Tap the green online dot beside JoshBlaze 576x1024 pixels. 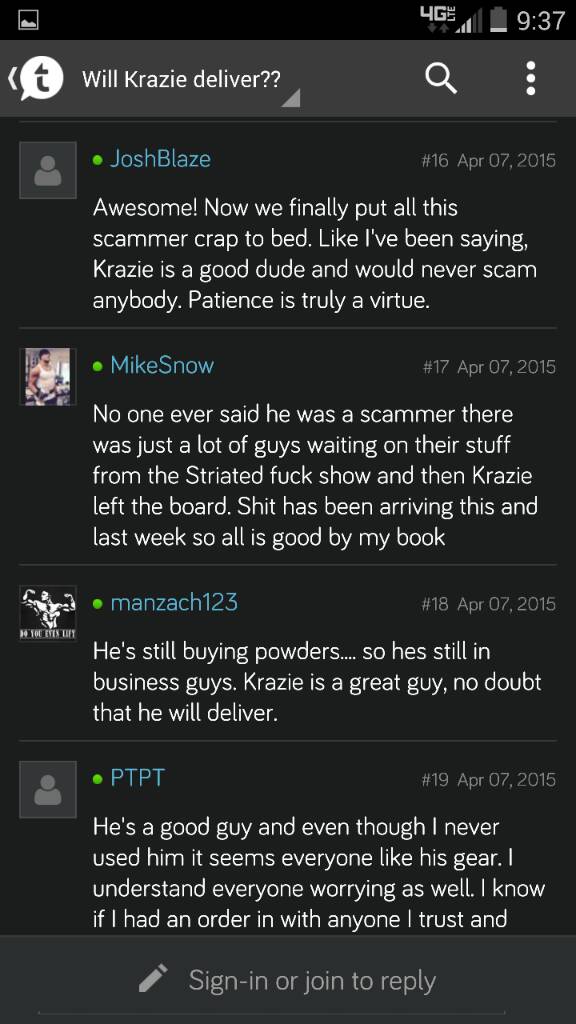click(x=98, y=160)
